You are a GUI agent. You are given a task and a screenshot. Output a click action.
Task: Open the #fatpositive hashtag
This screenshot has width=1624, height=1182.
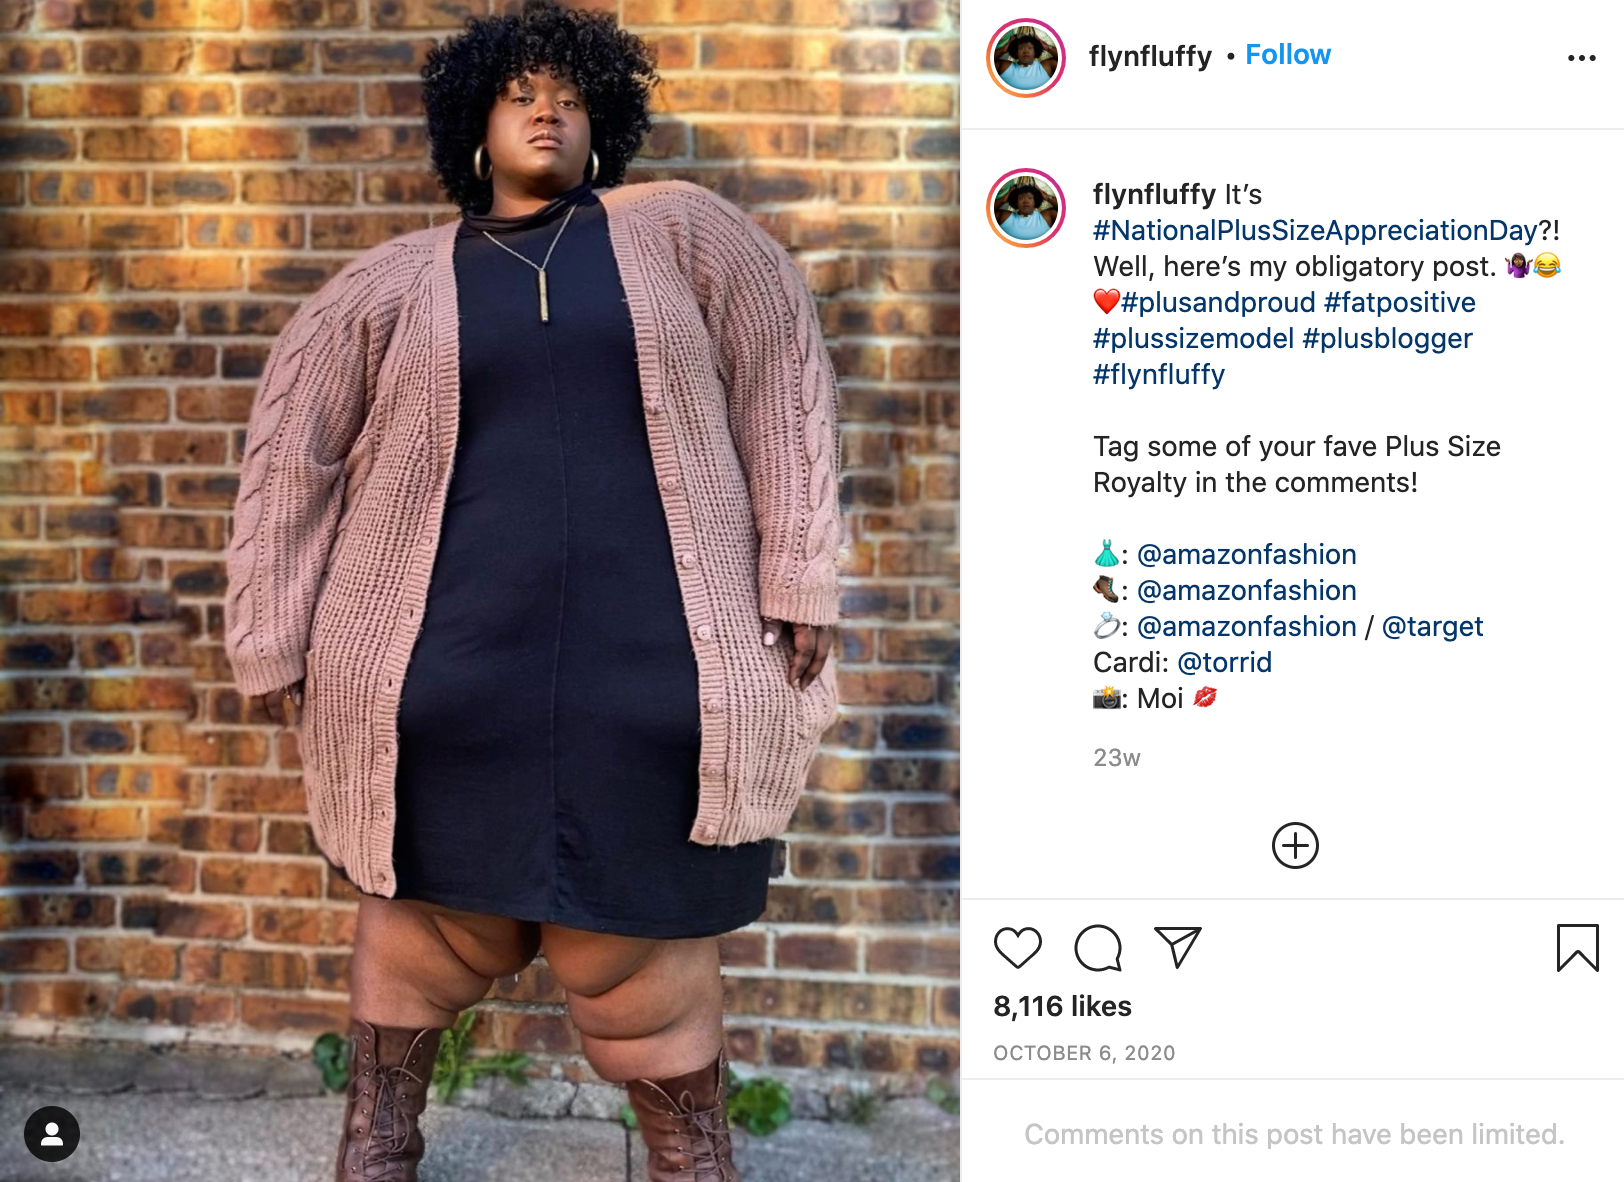1400,302
